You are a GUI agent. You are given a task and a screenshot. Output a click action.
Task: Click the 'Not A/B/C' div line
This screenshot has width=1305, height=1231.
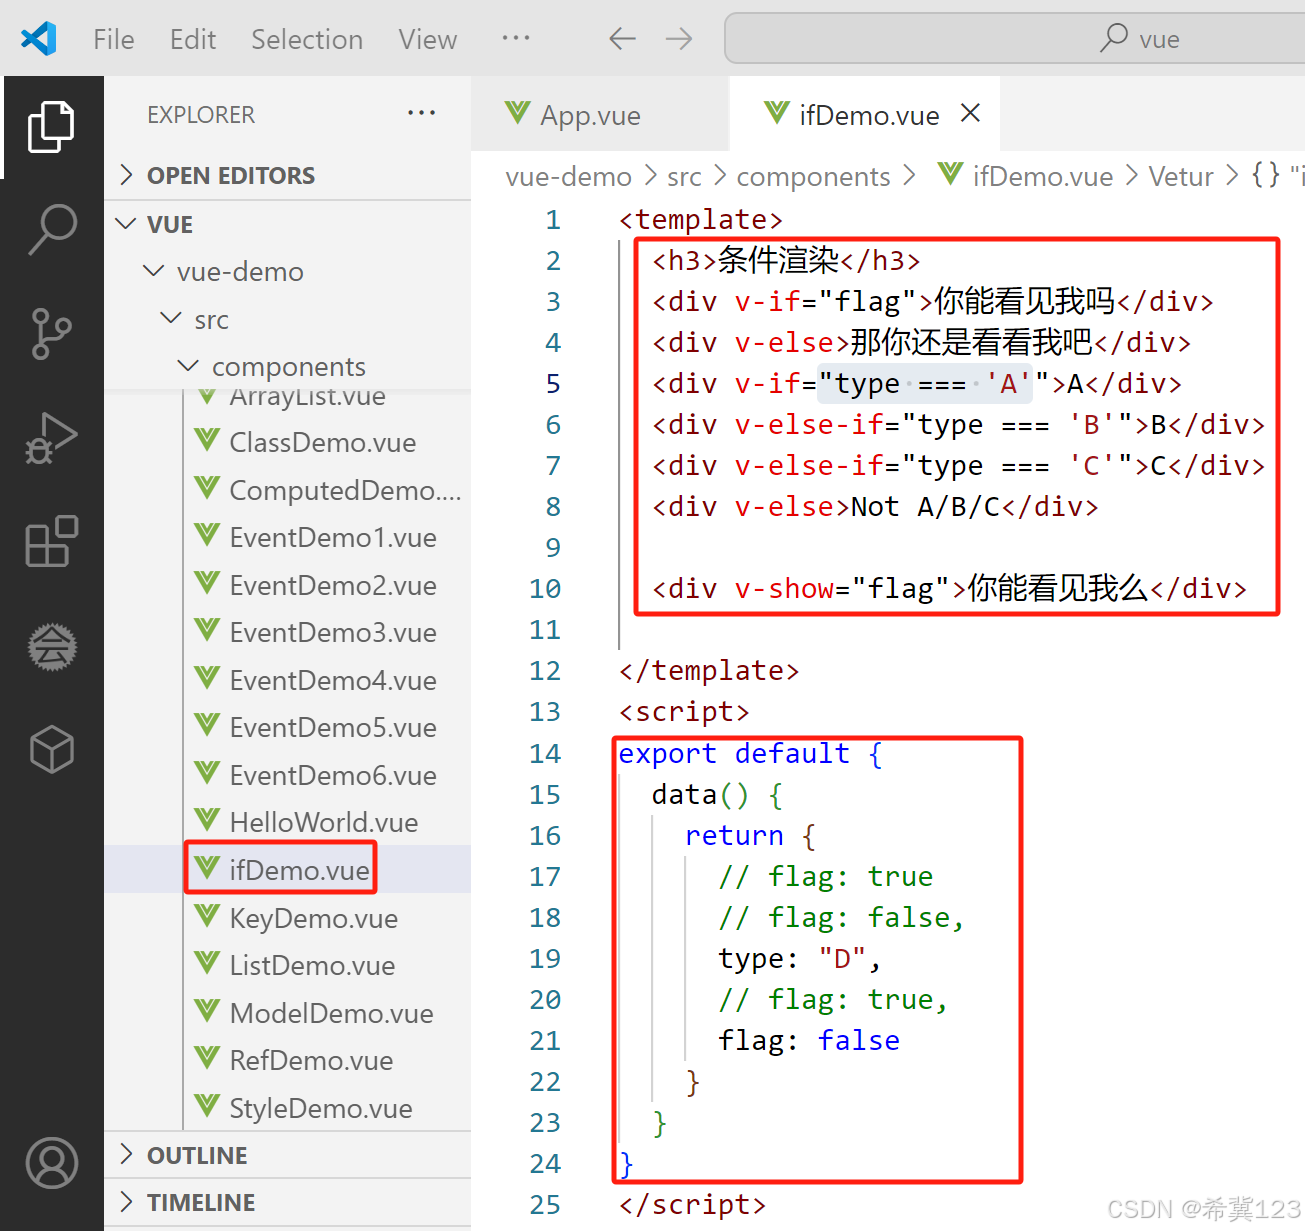coord(875,506)
